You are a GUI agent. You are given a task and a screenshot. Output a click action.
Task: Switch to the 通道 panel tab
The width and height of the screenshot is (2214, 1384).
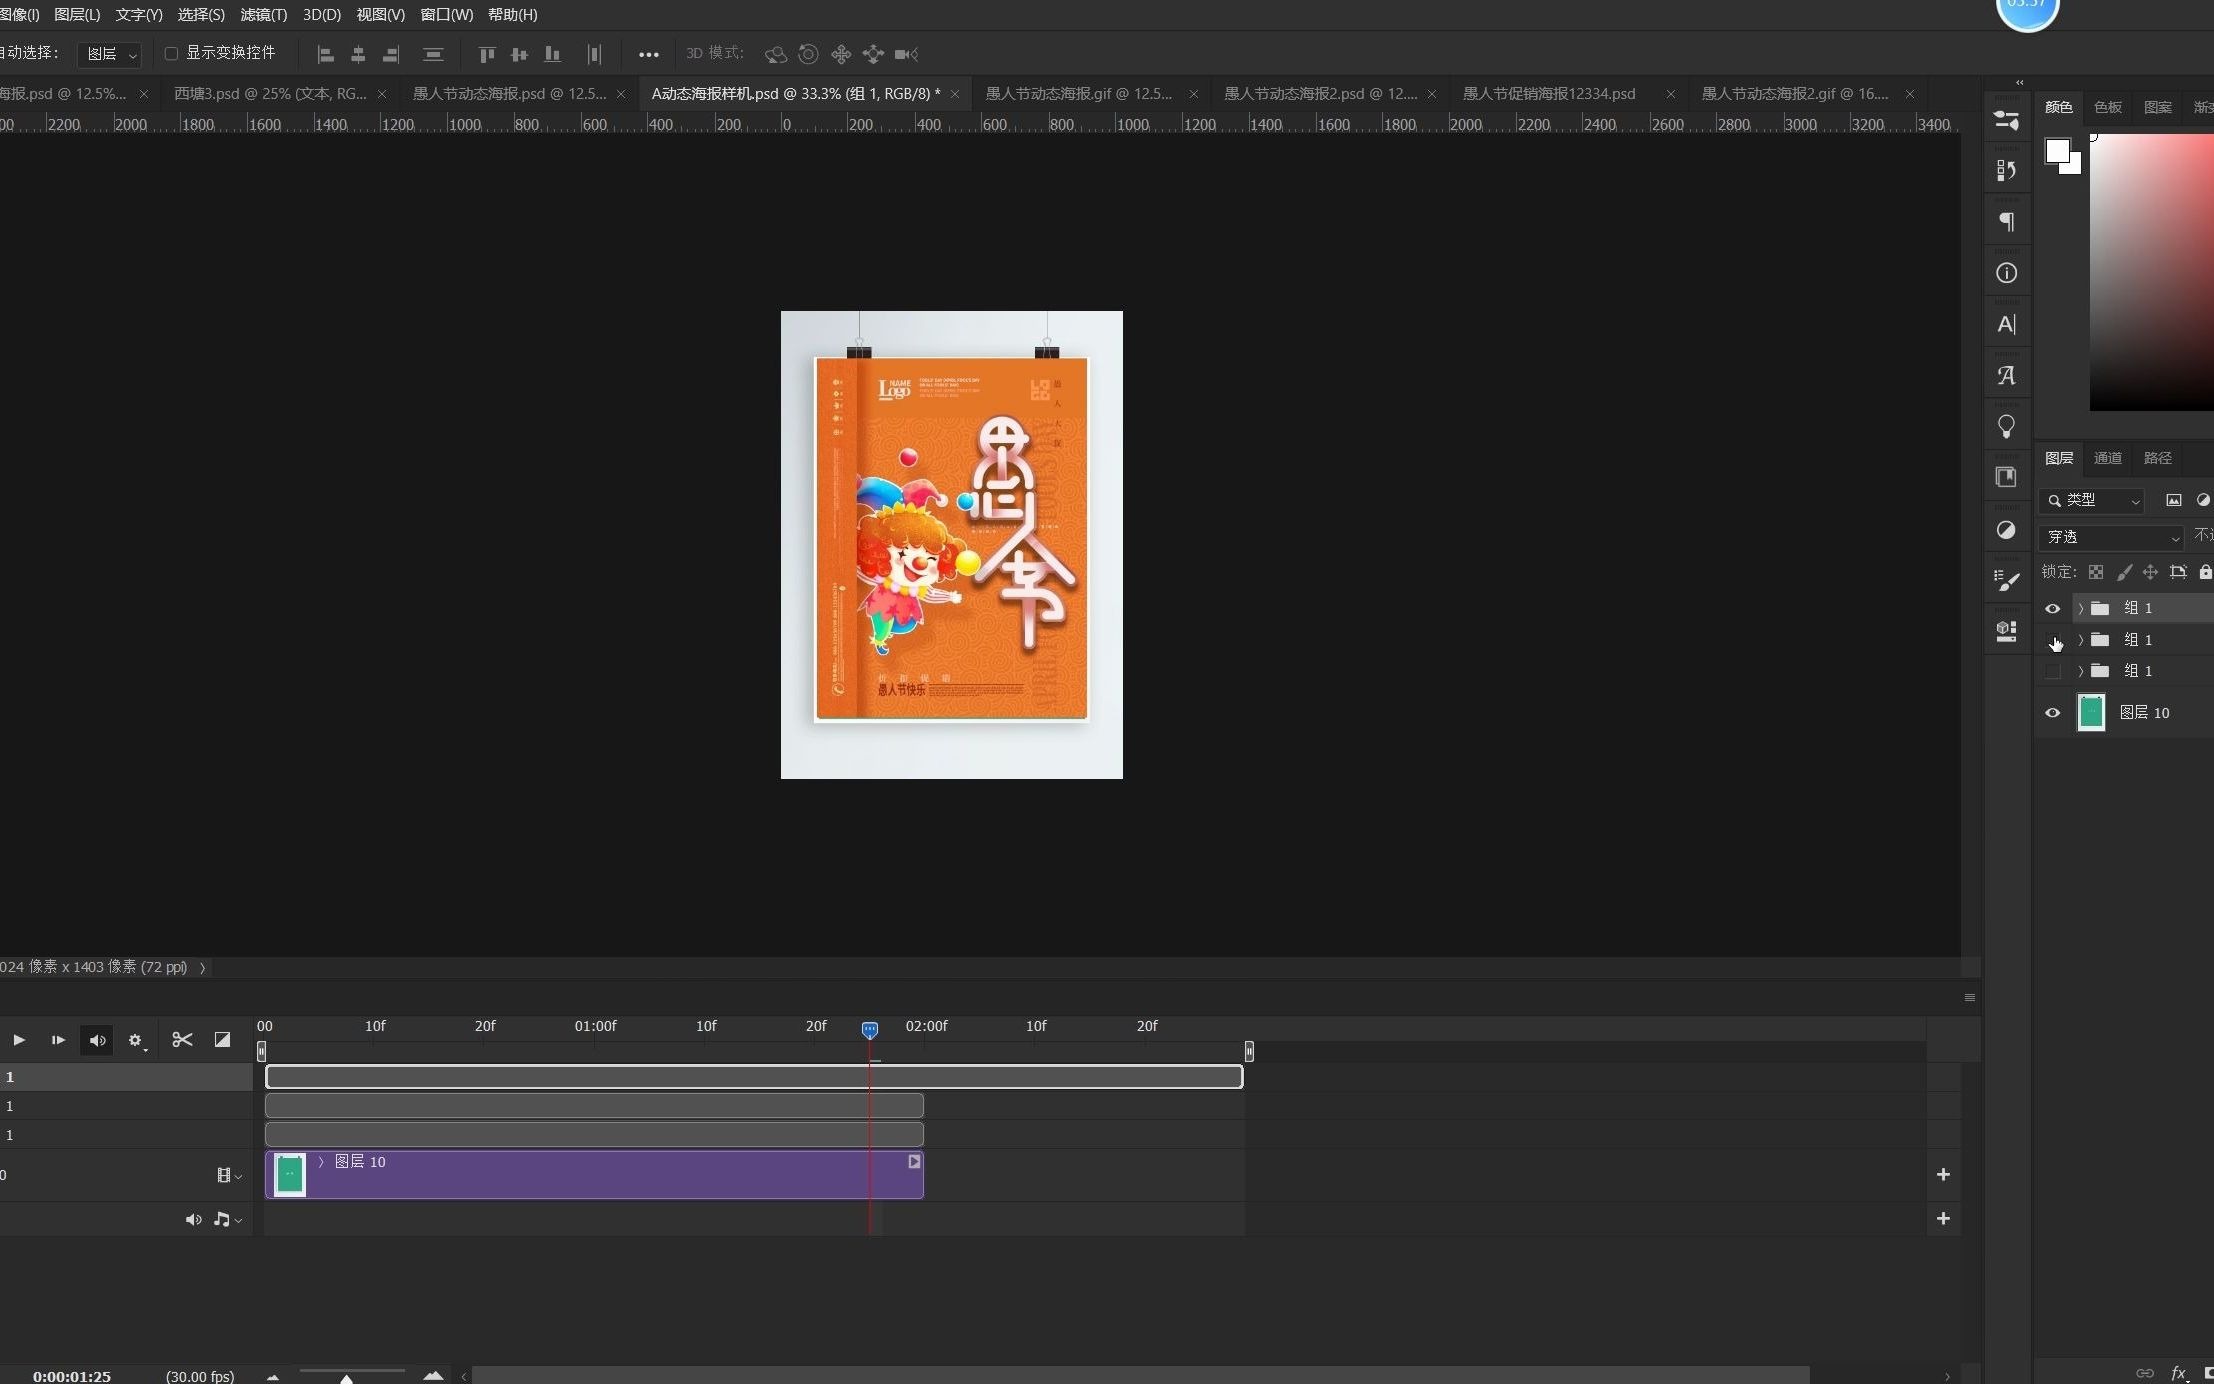[x=2107, y=458]
